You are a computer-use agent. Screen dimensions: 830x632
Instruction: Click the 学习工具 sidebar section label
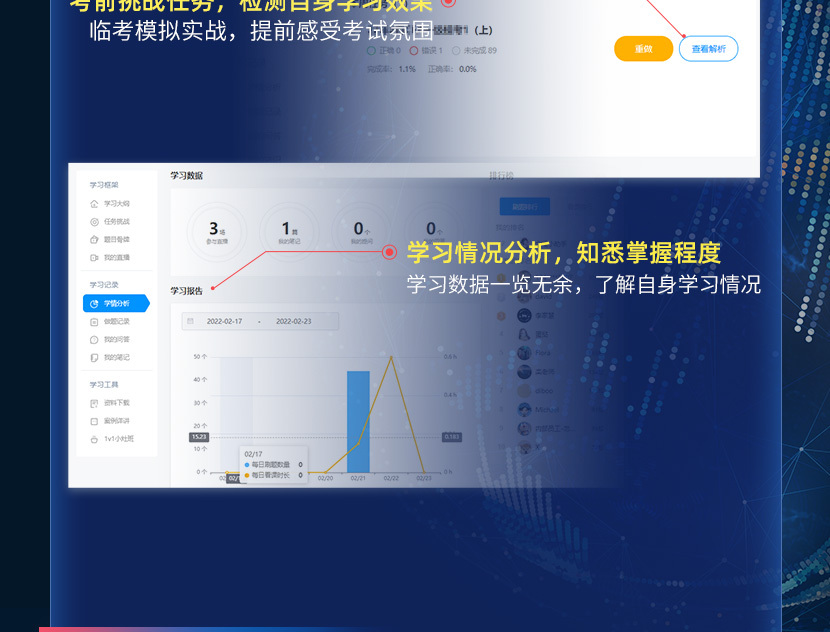(104, 385)
